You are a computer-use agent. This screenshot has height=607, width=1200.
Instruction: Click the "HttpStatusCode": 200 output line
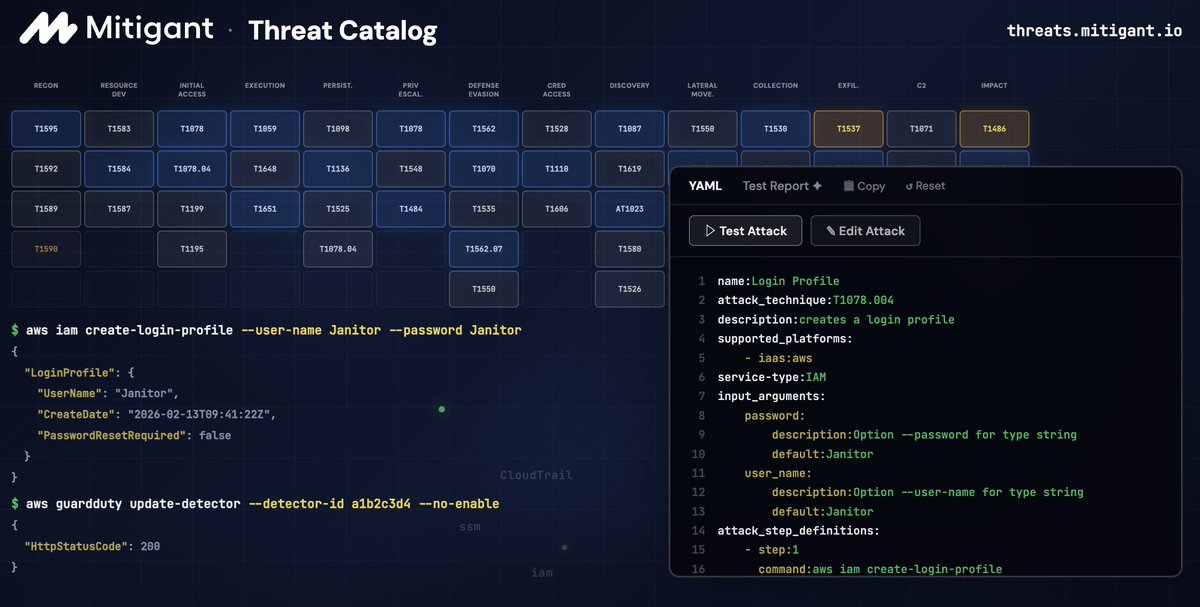92,547
